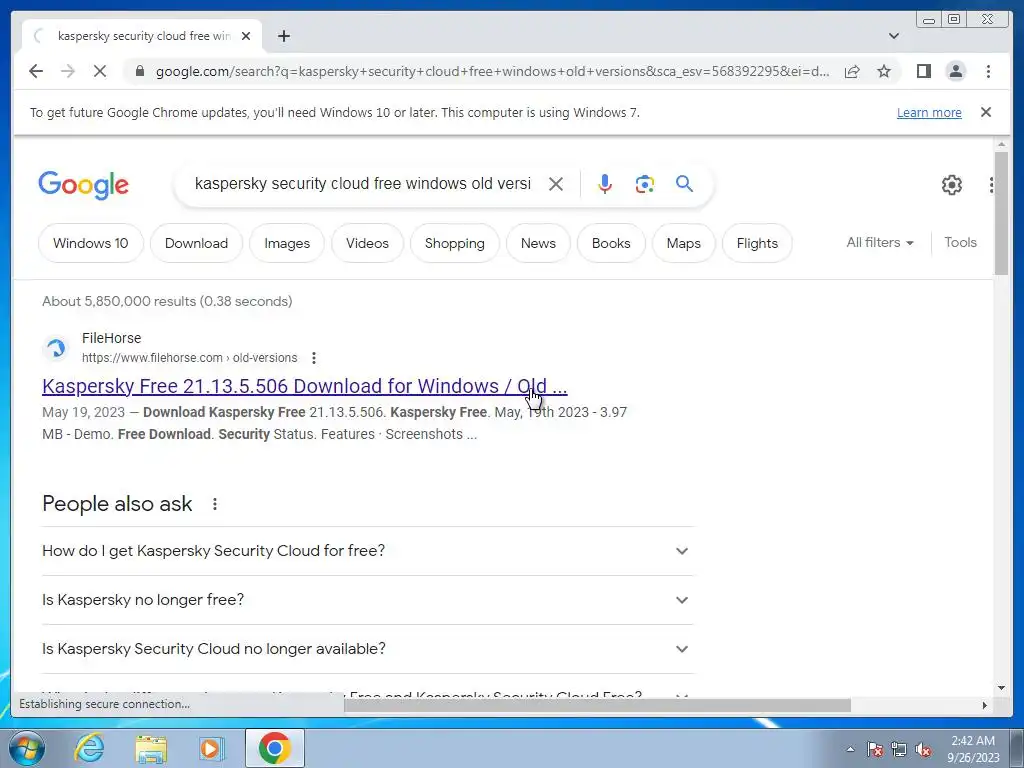Open search Tools options
1024x768 pixels.
[x=960, y=242]
